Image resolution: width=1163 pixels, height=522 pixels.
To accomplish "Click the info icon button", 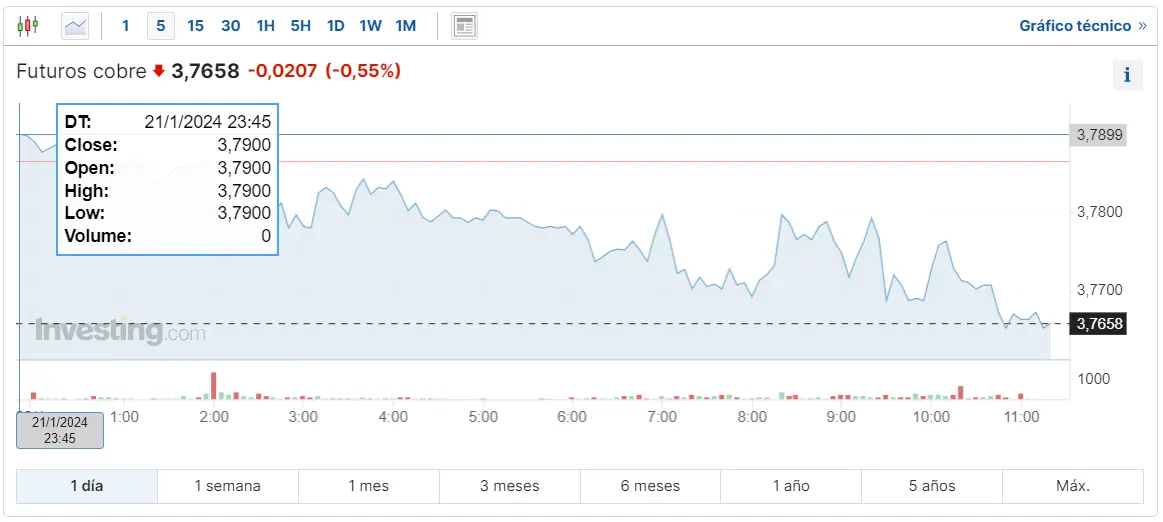I will (1127, 75).
